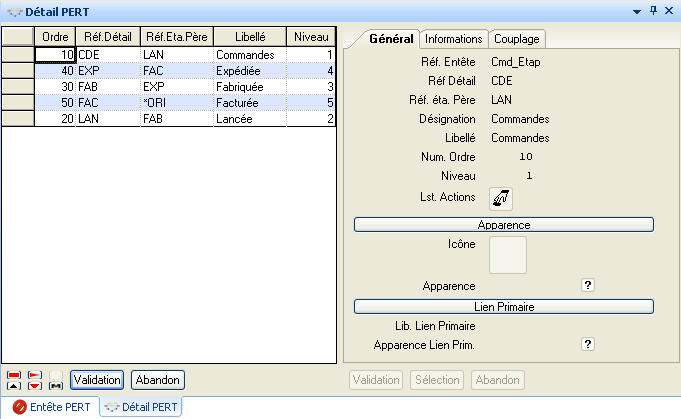This screenshot has height=419, width=681.
Task: Click the Apparence question mark icon
Action: pyautogui.click(x=588, y=285)
